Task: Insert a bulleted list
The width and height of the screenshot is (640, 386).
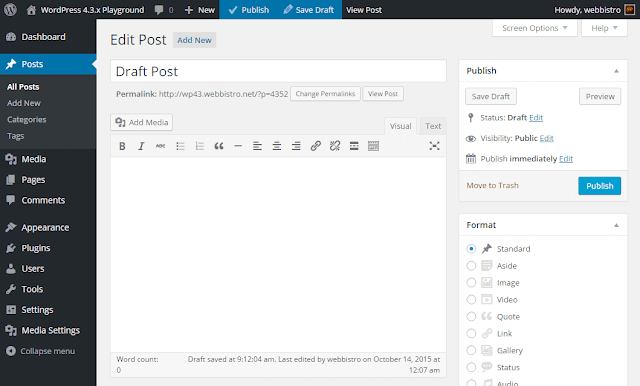Action: [x=180, y=146]
